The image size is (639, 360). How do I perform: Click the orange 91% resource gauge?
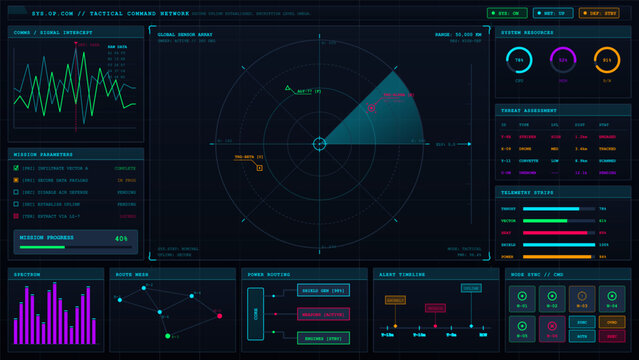pyautogui.click(x=607, y=60)
